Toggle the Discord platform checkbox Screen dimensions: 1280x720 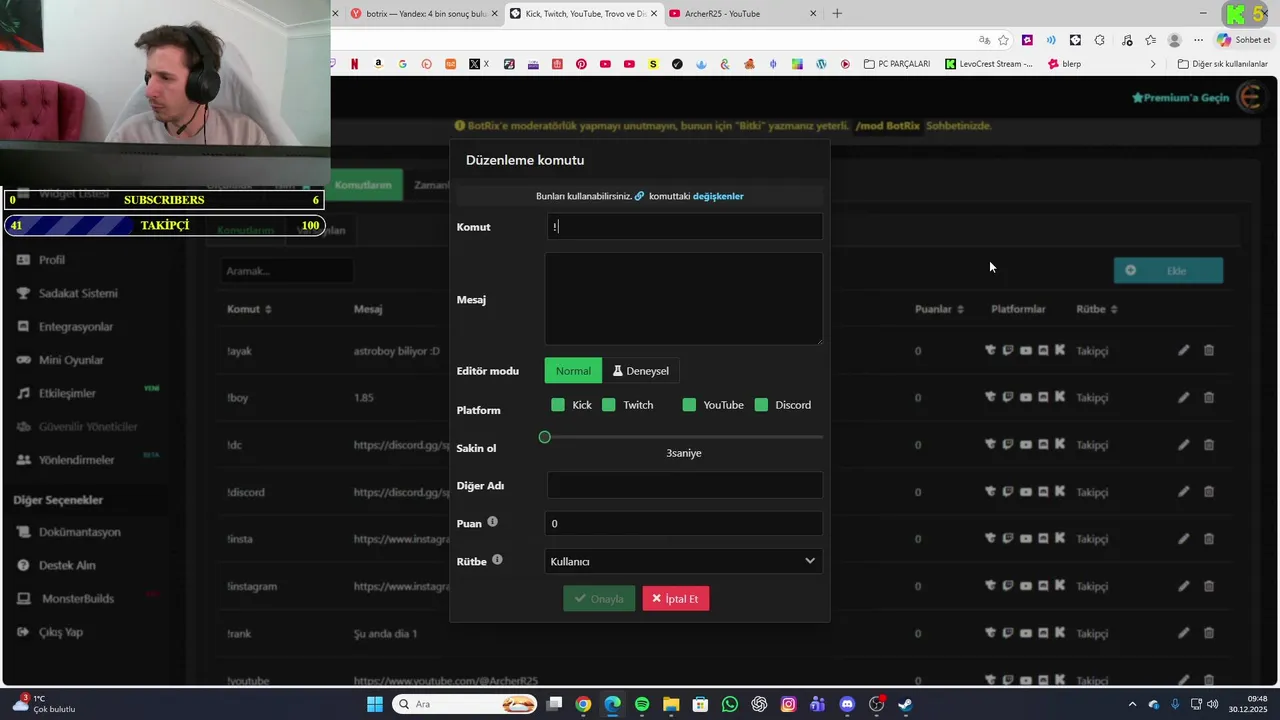(761, 405)
